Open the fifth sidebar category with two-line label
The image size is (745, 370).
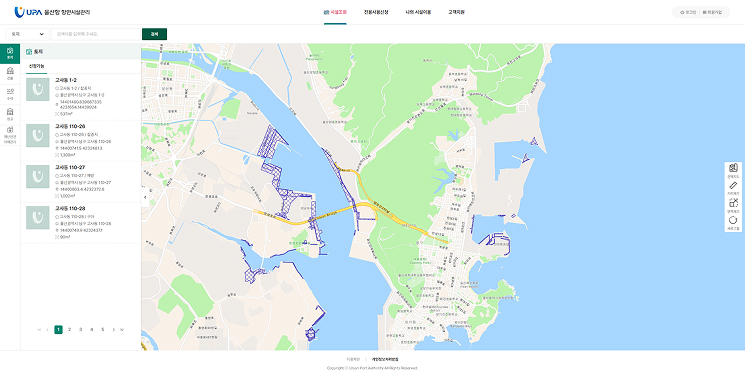[x=10, y=135]
